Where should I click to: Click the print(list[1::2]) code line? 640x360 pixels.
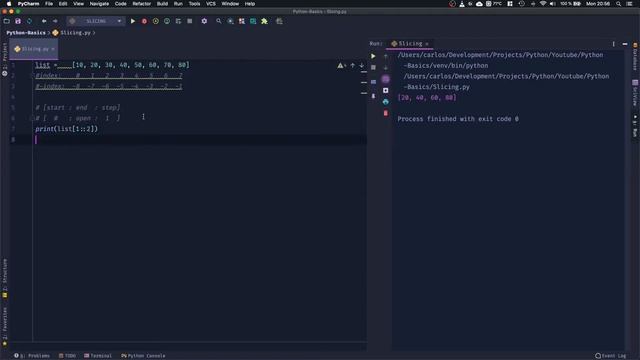point(67,129)
